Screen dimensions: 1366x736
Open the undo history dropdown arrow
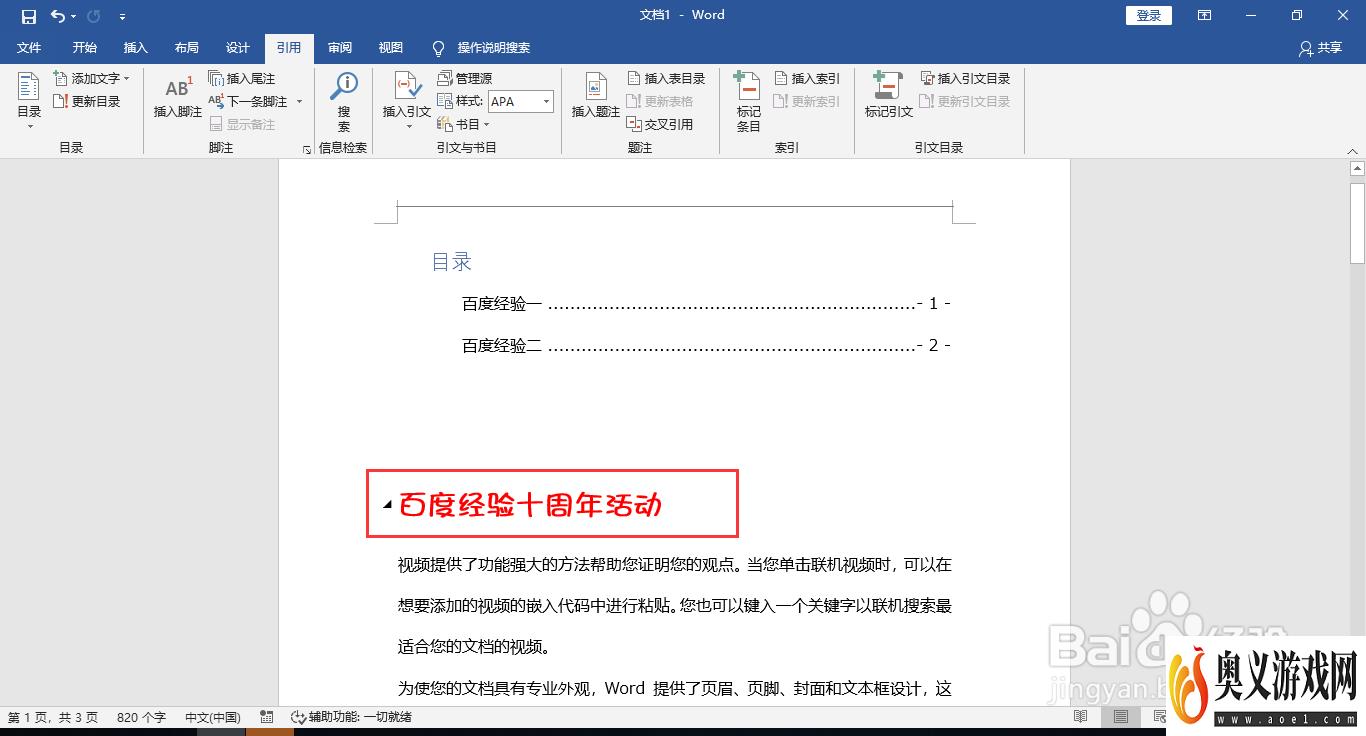pos(73,16)
